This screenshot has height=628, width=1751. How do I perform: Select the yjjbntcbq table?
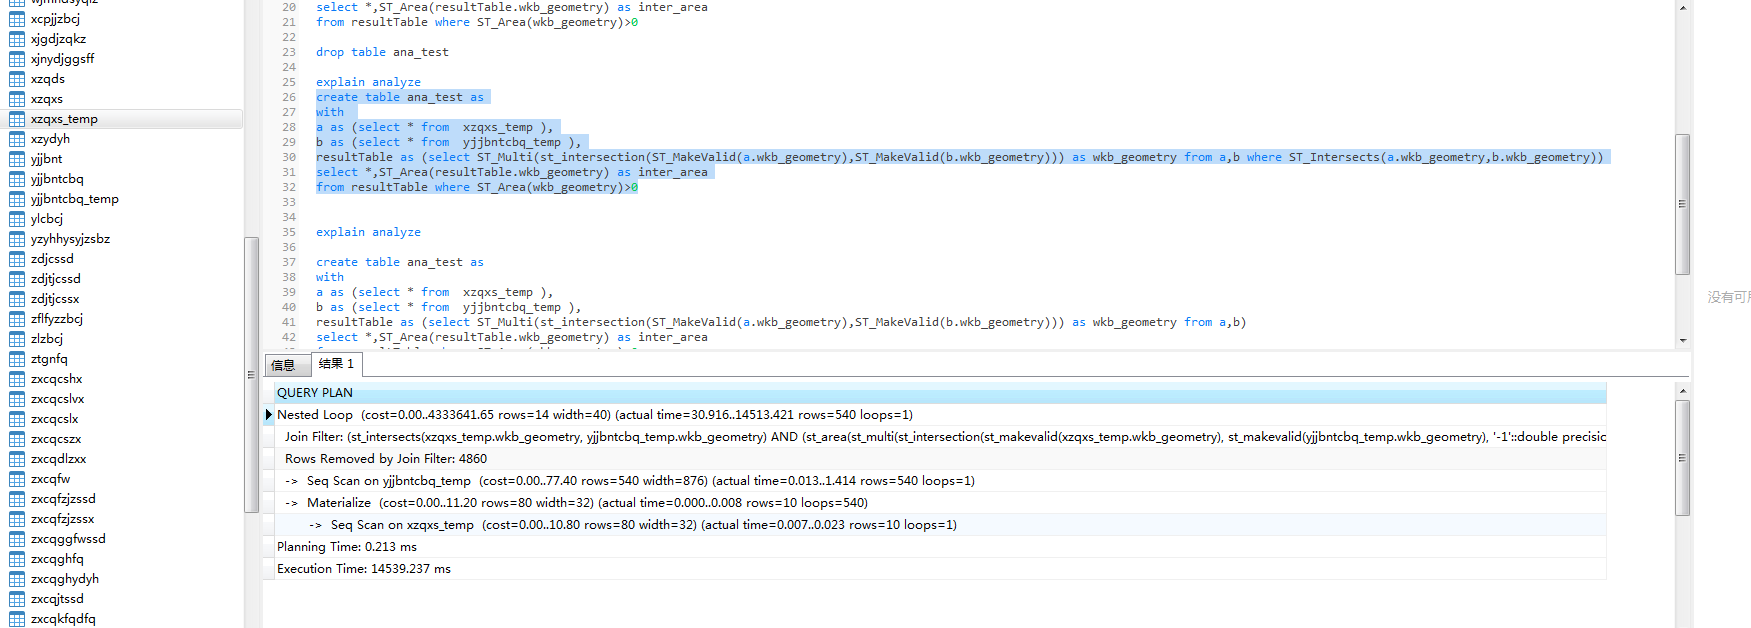(57, 179)
